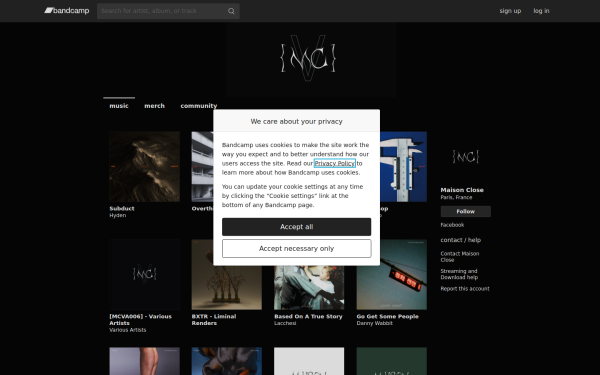This screenshot has height=375, width=600.
Task: Open the Go Get Some People title link
Action: pyautogui.click(x=388, y=316)
